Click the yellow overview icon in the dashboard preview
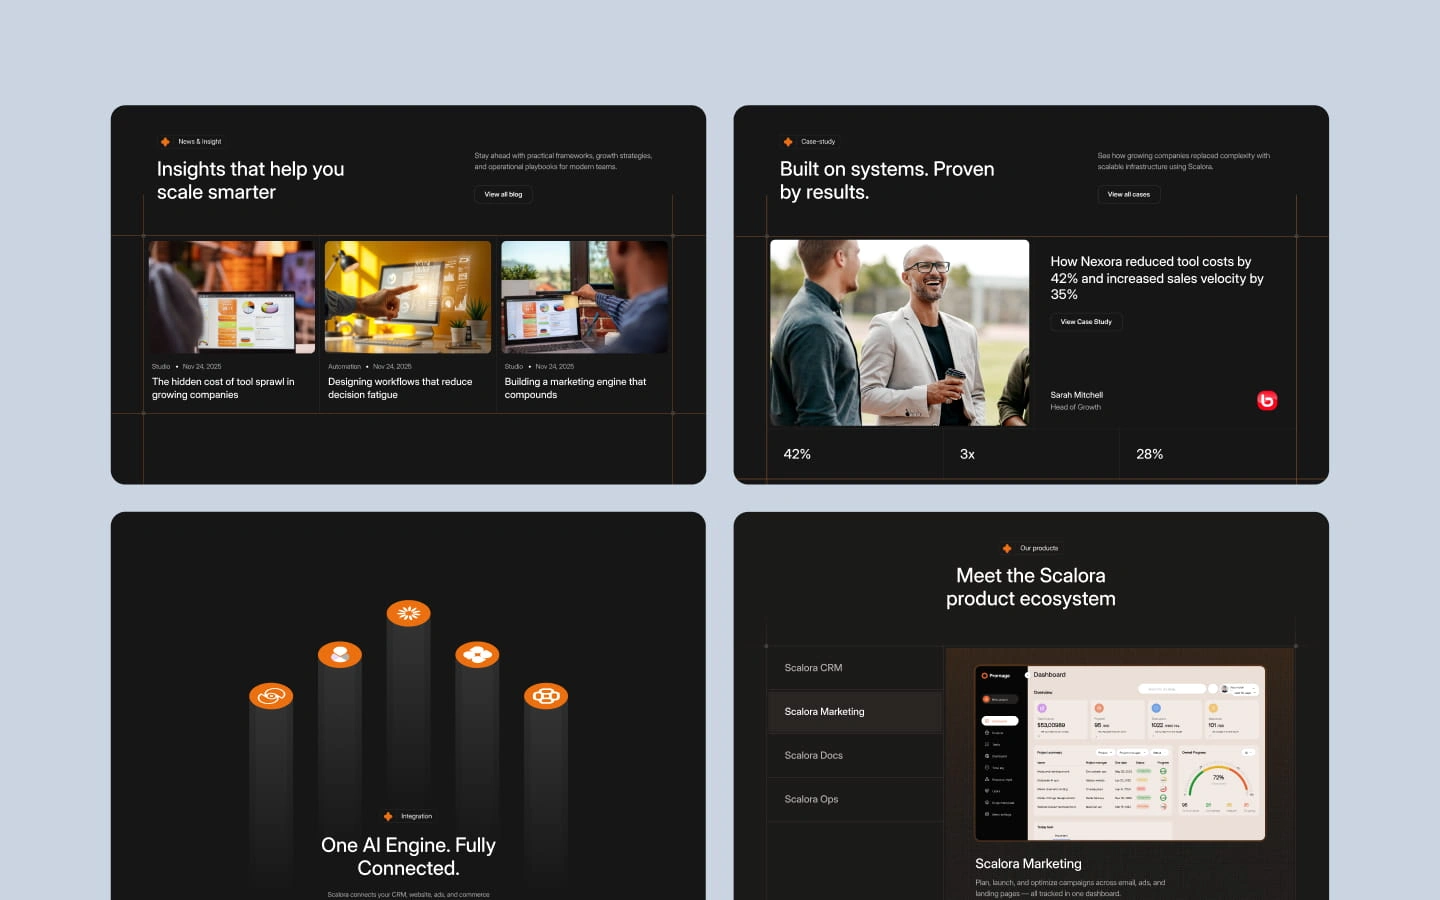Screen dimensions: 1440x900 pos(1213,708)
